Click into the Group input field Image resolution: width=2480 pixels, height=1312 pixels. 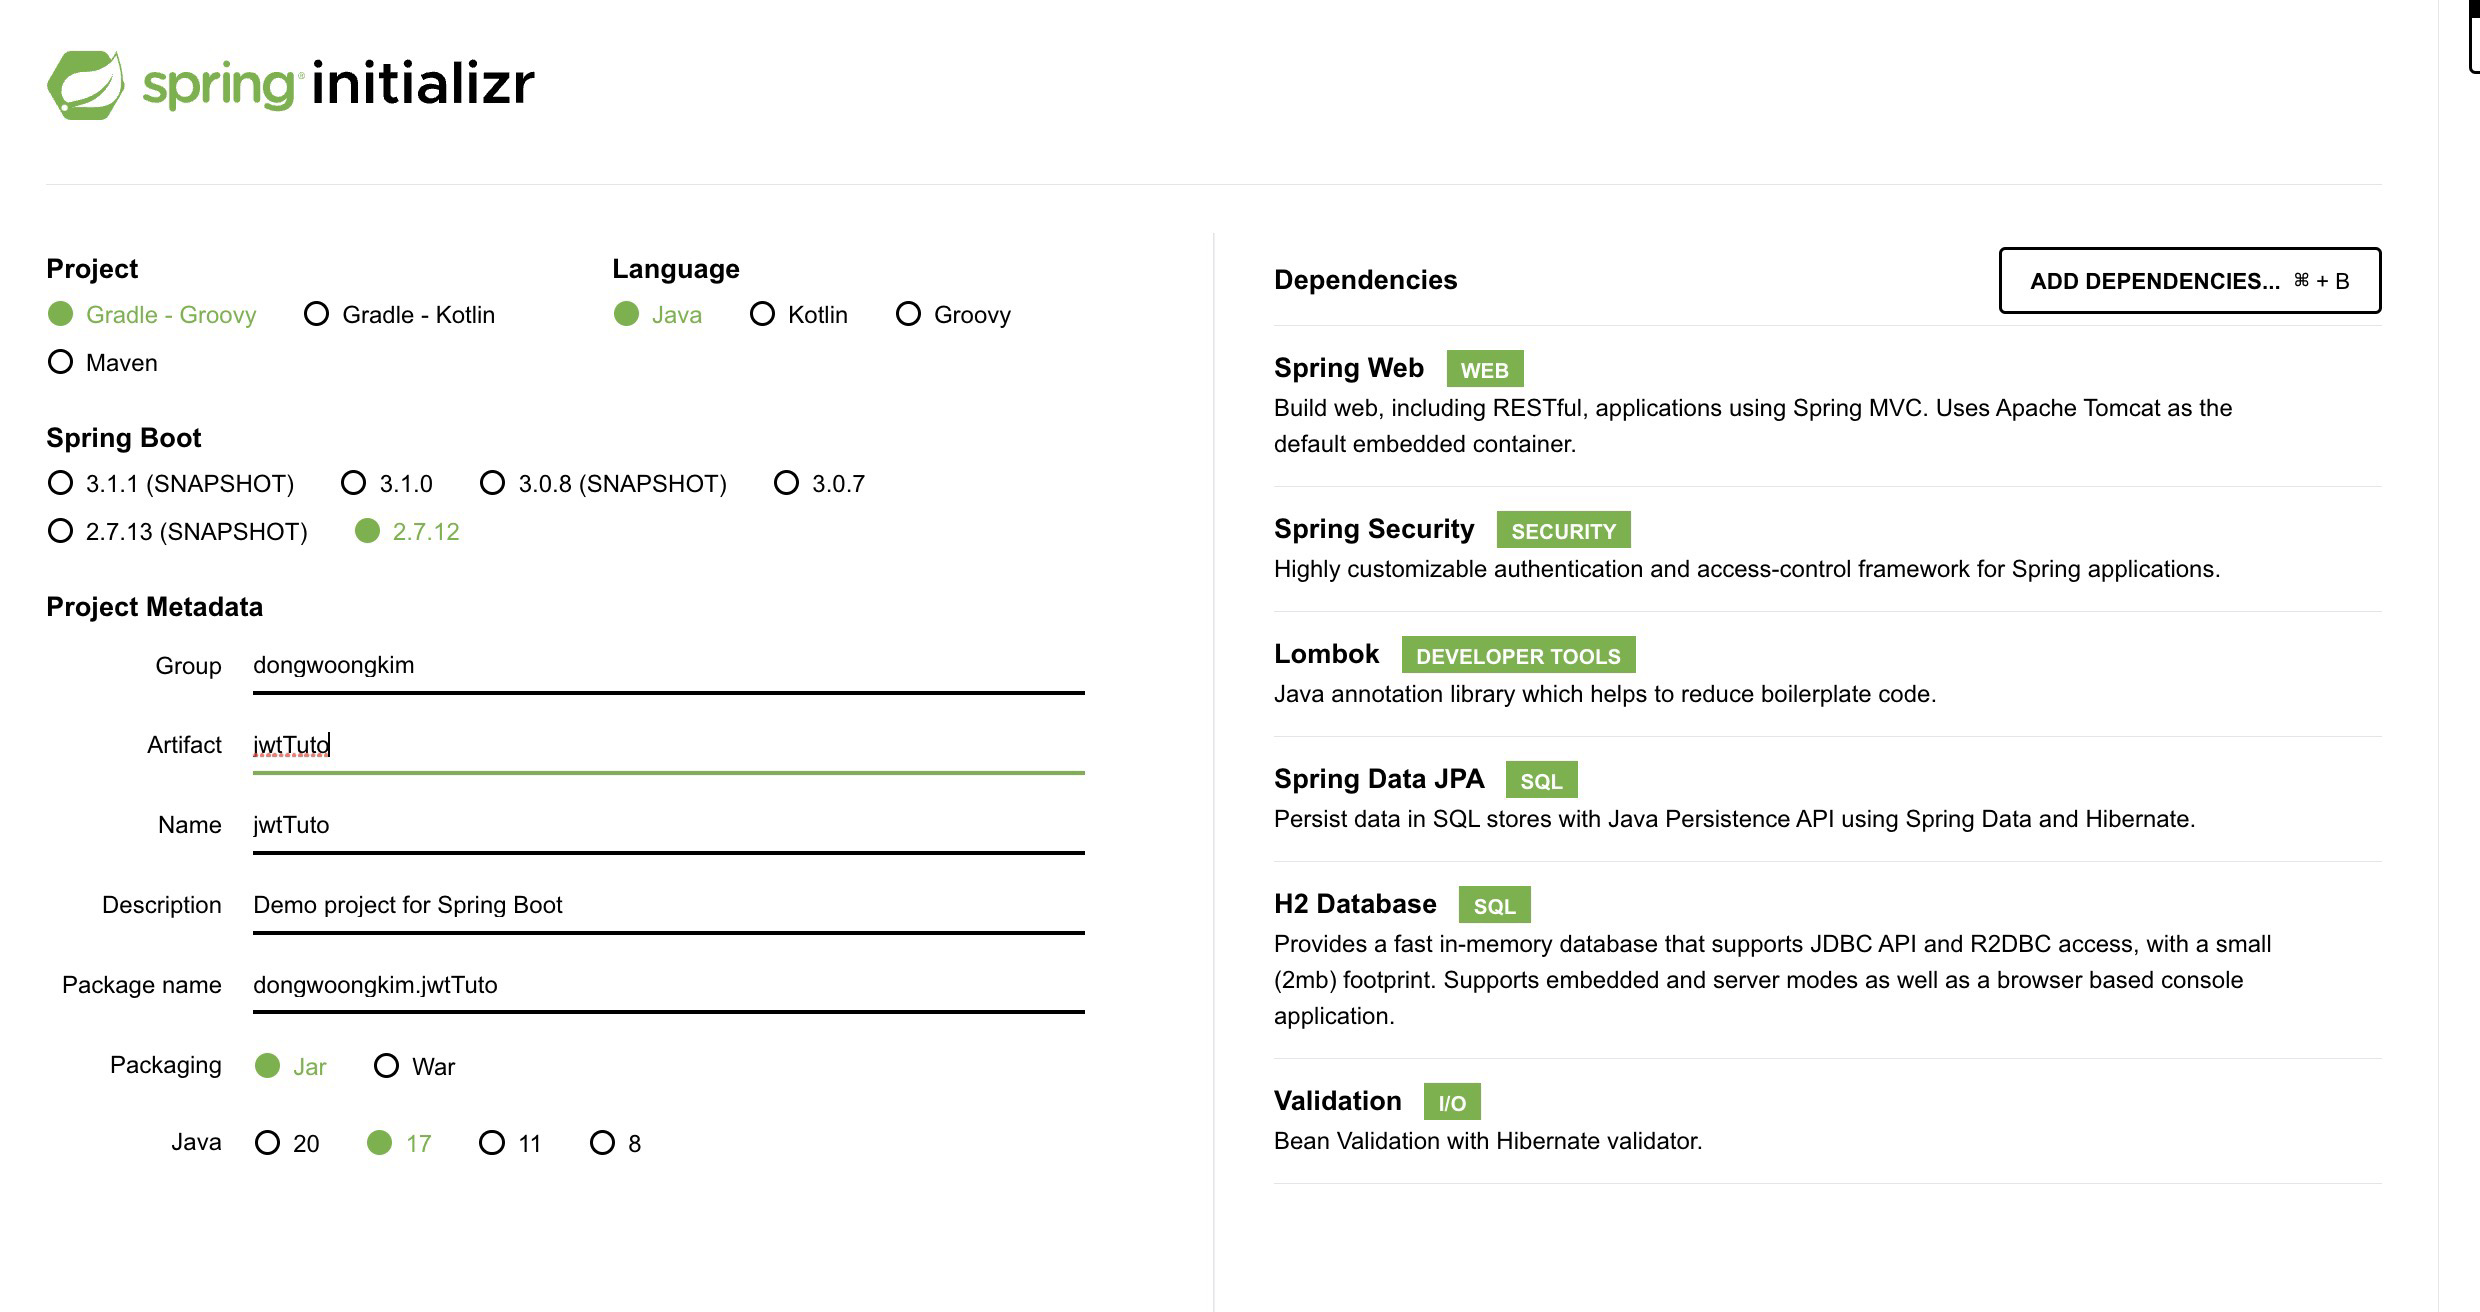[668, 666]
